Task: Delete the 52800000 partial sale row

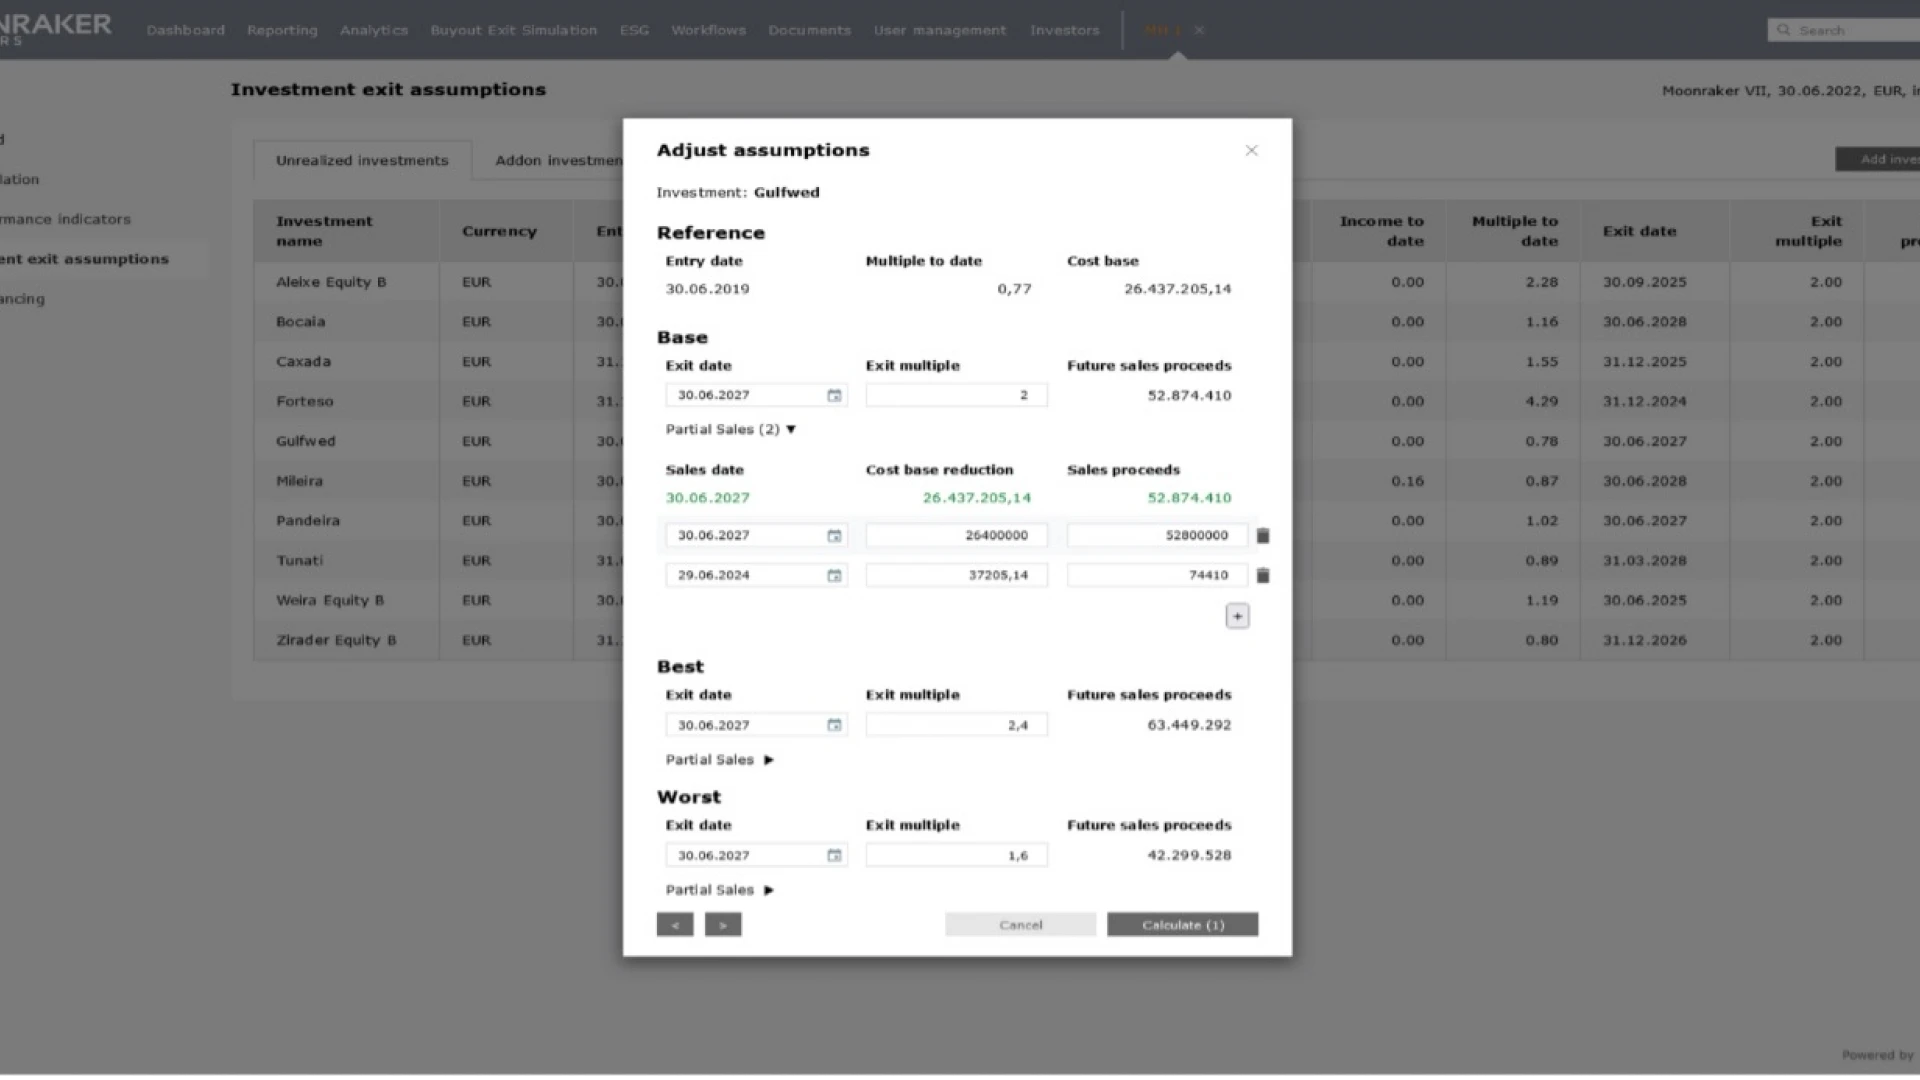Action: (1263, 536)
